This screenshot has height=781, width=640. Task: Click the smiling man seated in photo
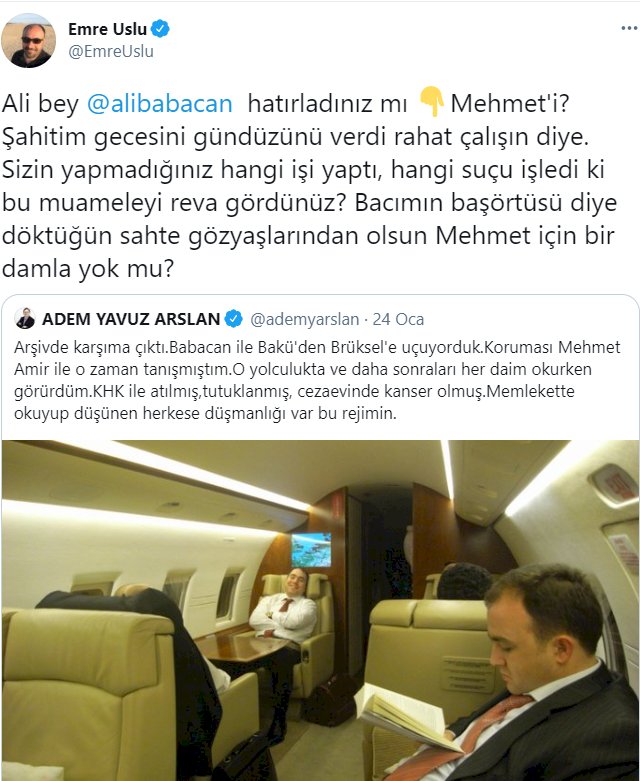(284, 613)
